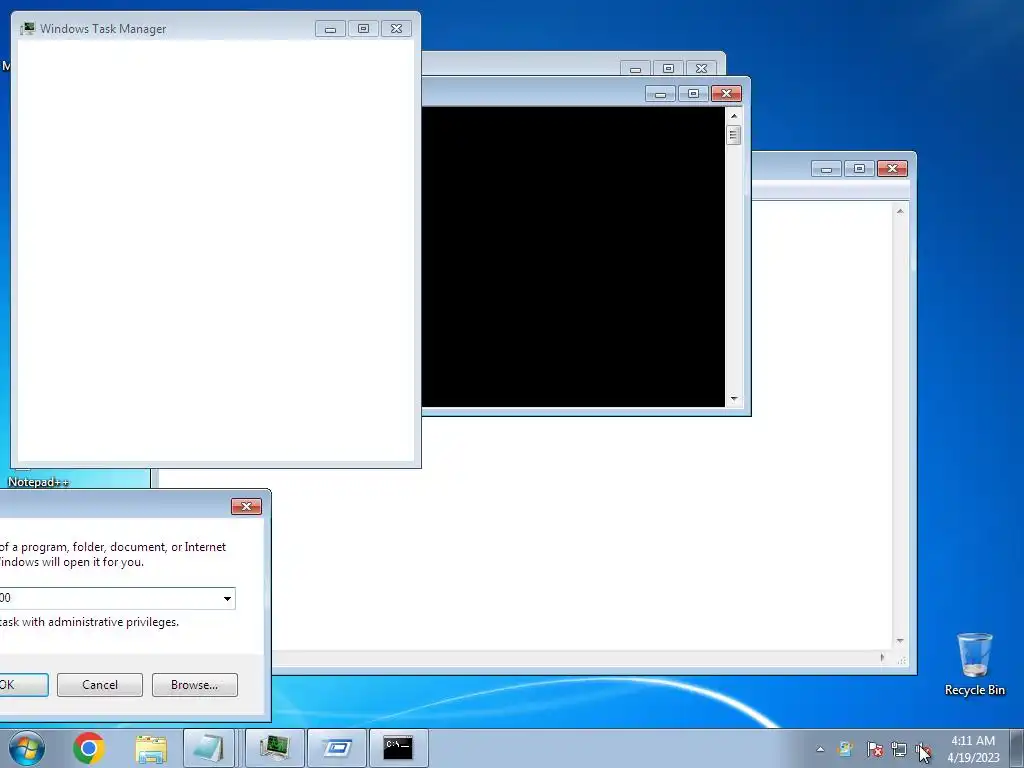Open the Windows Start menu orb
The width and height of the screenshot is (1024, 768).
(27, 748)
